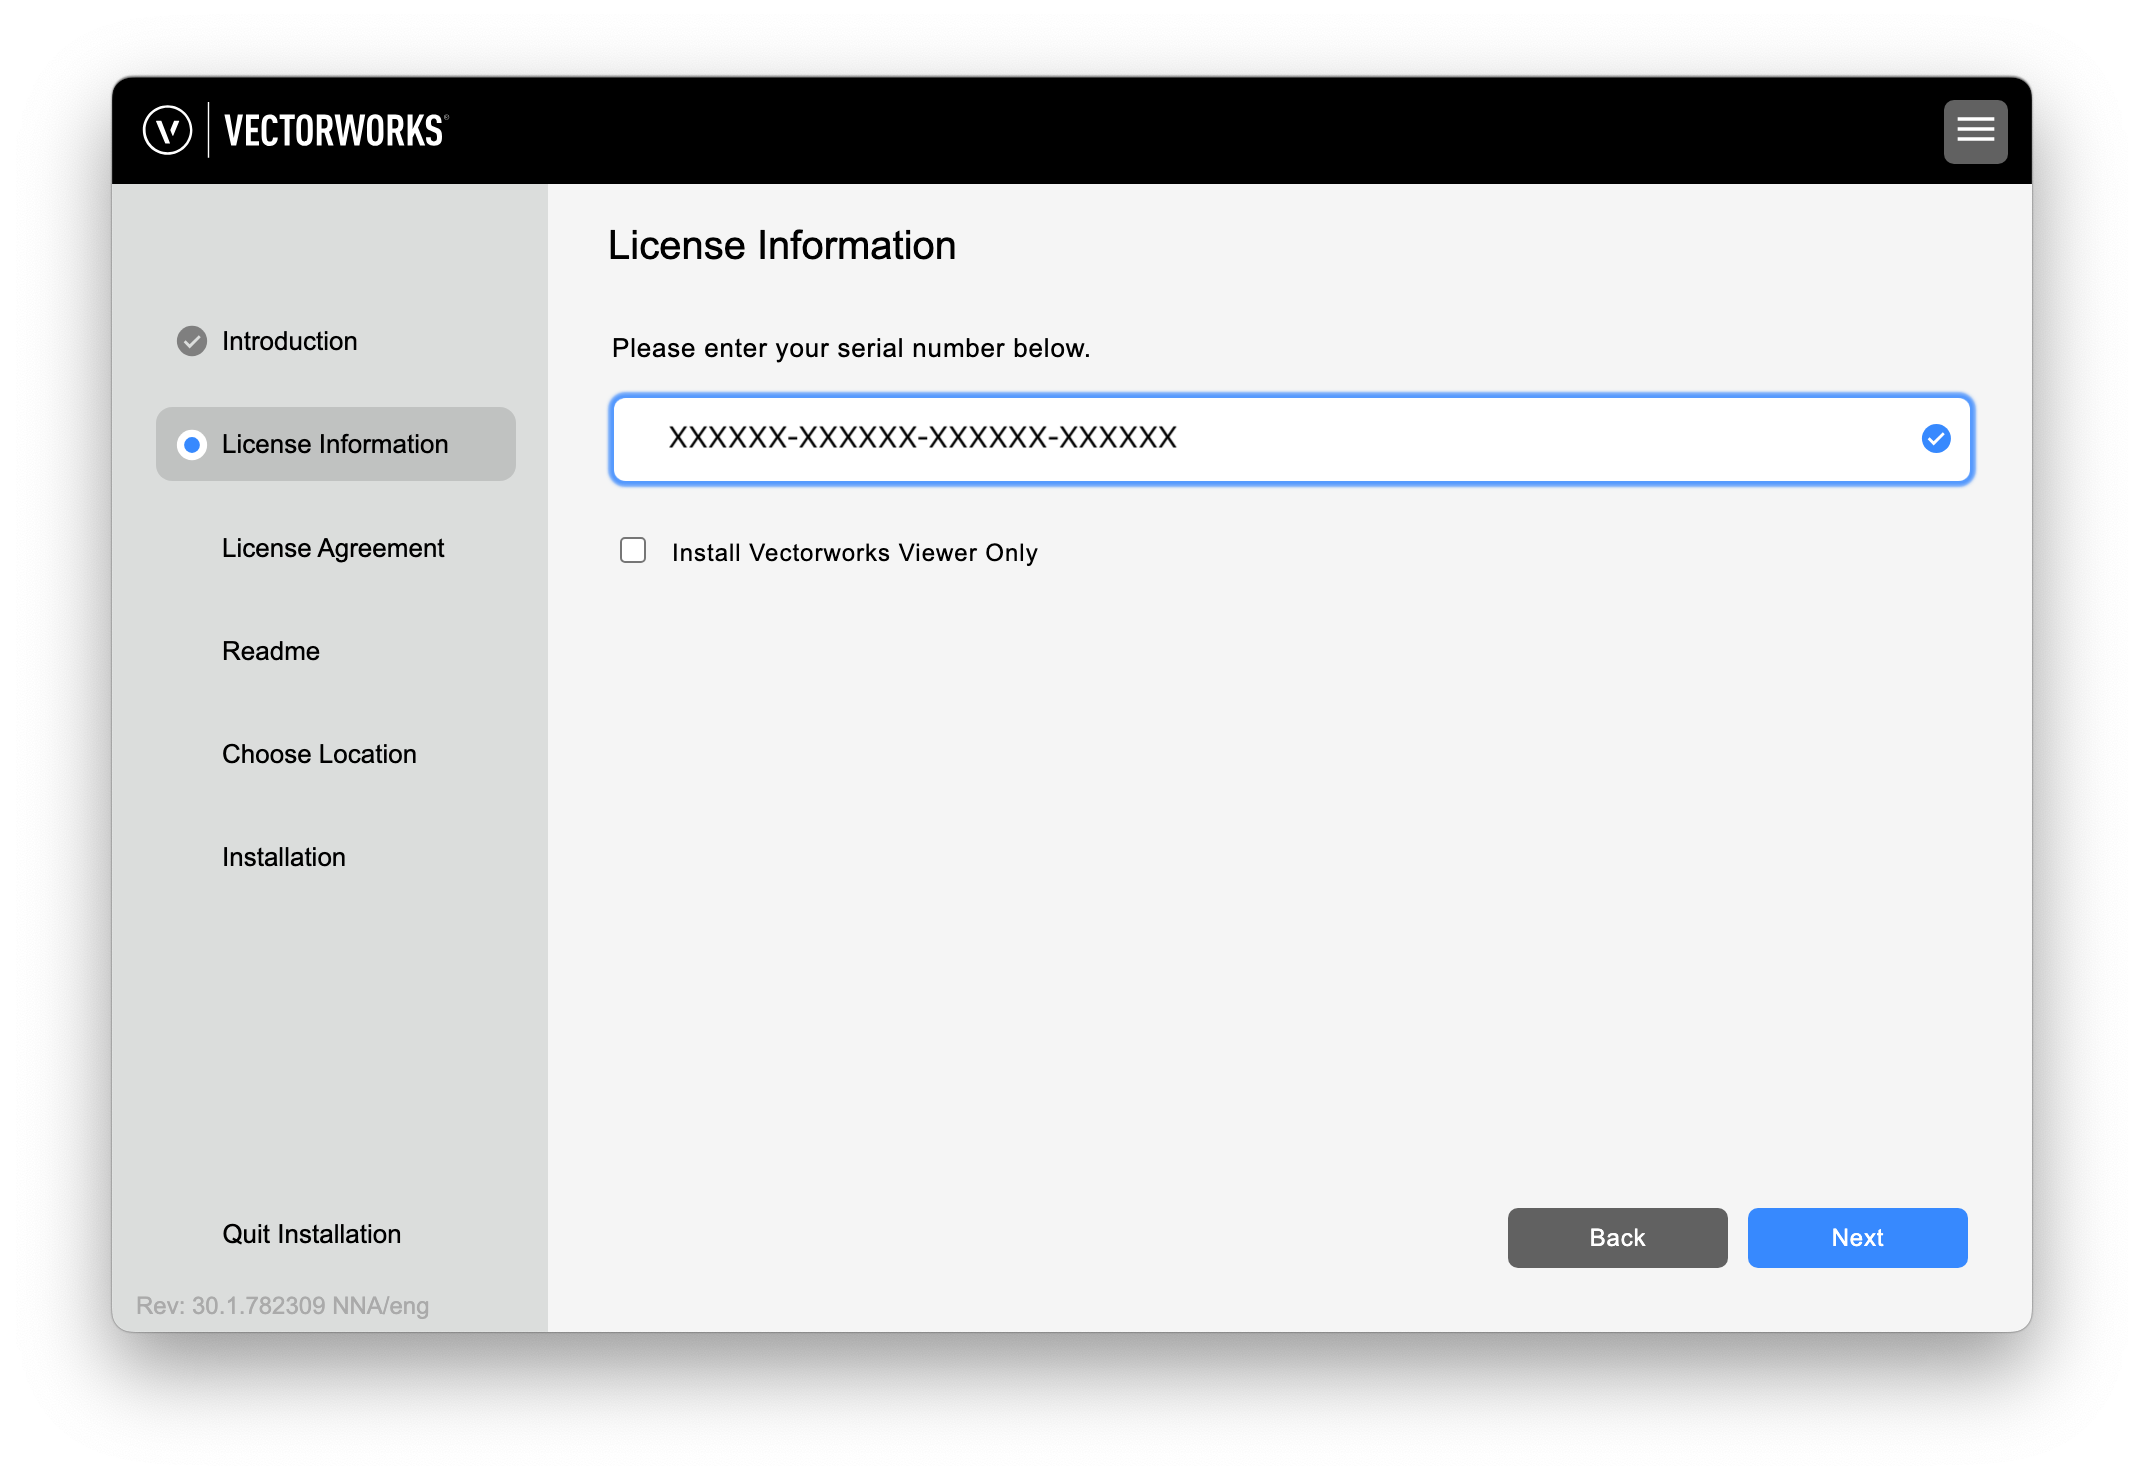Open the Readme step
Image resolution: width=2144 pixels, height=1480 pixels.
point(271,651)
